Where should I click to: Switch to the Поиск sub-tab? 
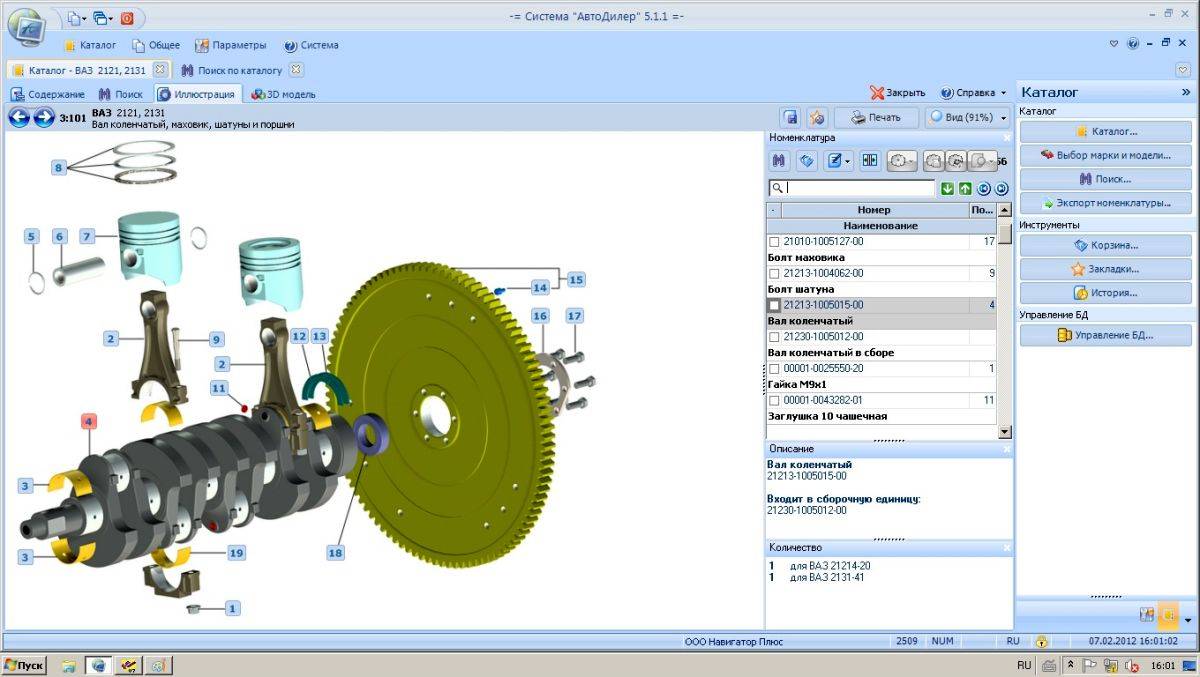121,94
